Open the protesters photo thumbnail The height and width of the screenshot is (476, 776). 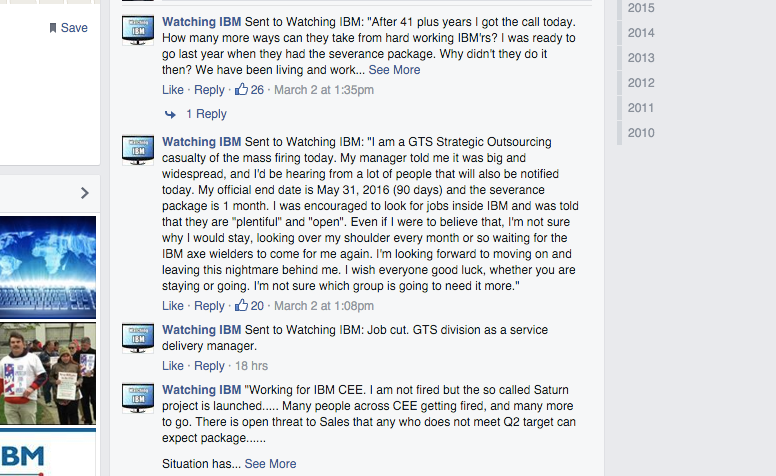48,373
